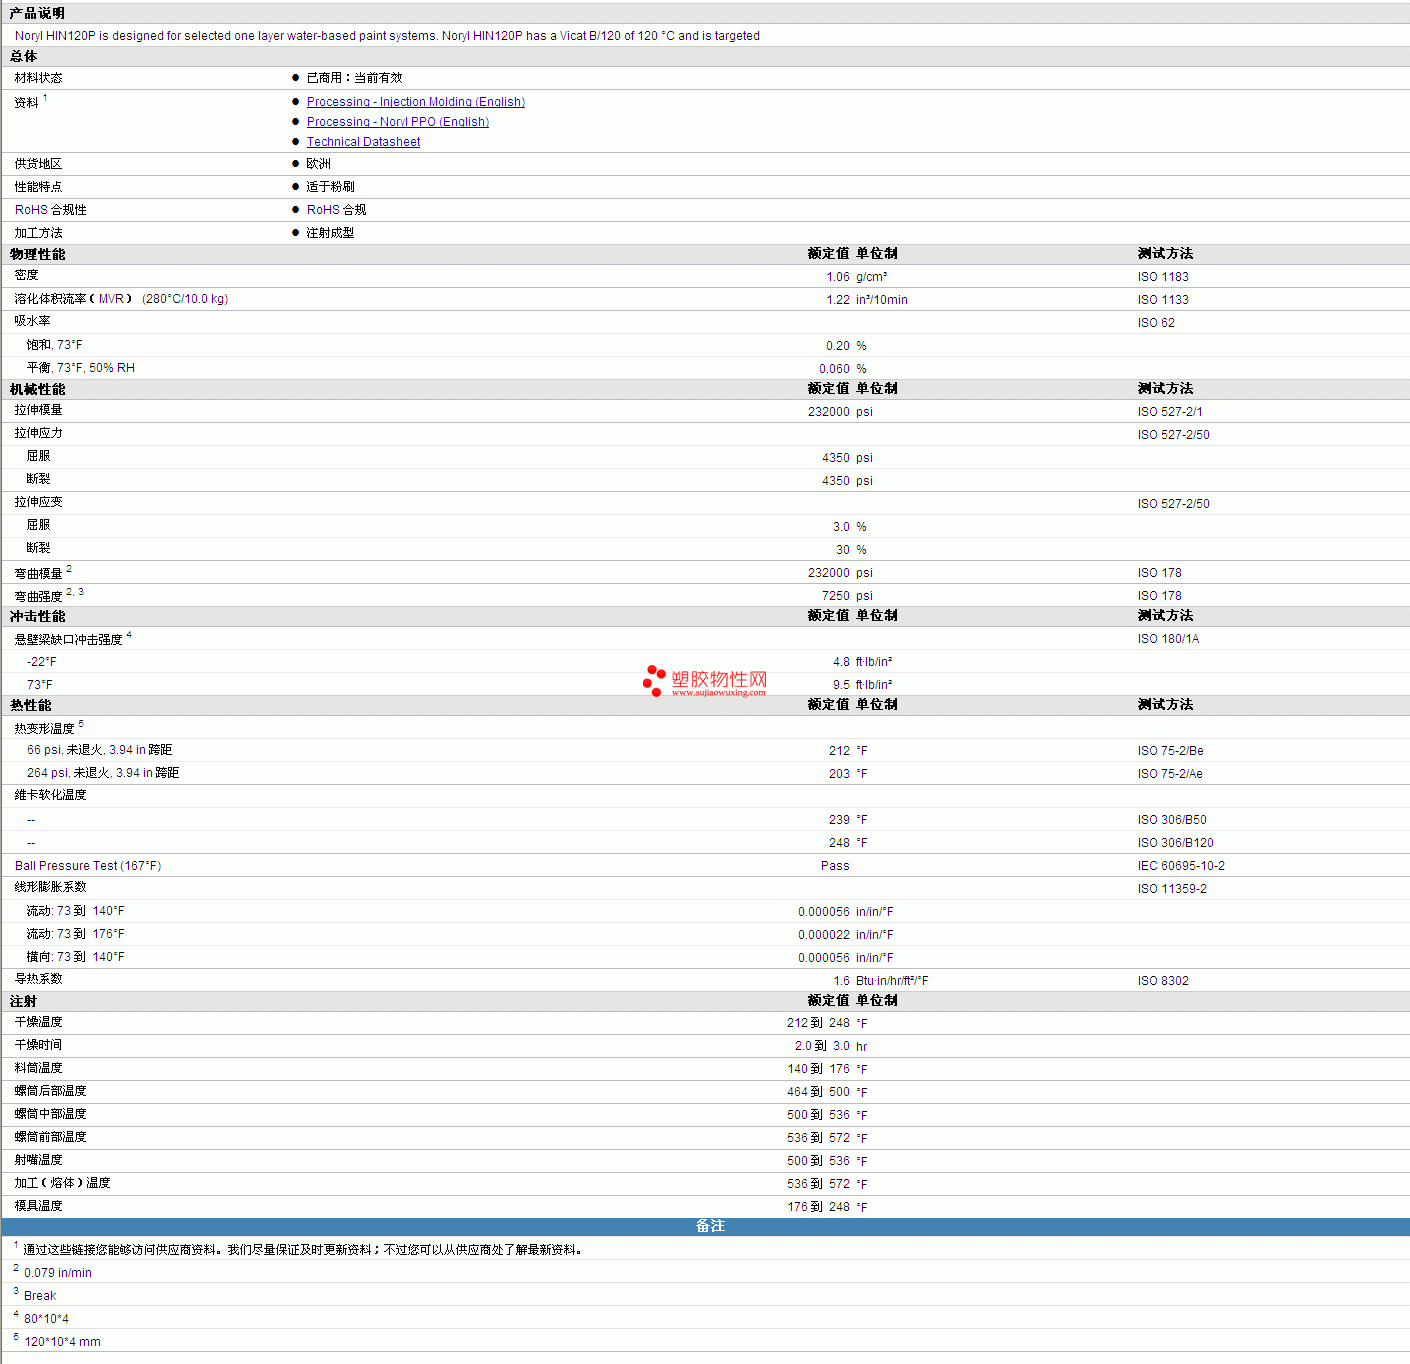Click the 热变形温度 row label

tap(44, 728)
